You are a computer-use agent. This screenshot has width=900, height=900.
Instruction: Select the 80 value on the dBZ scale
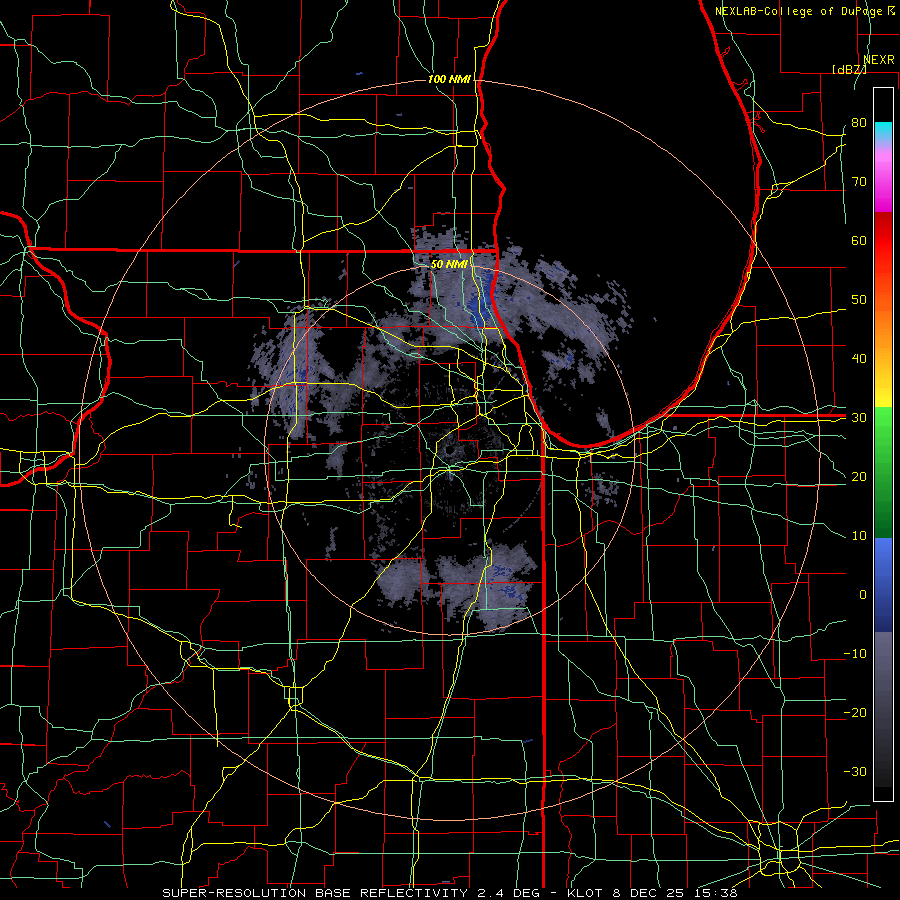859,123
